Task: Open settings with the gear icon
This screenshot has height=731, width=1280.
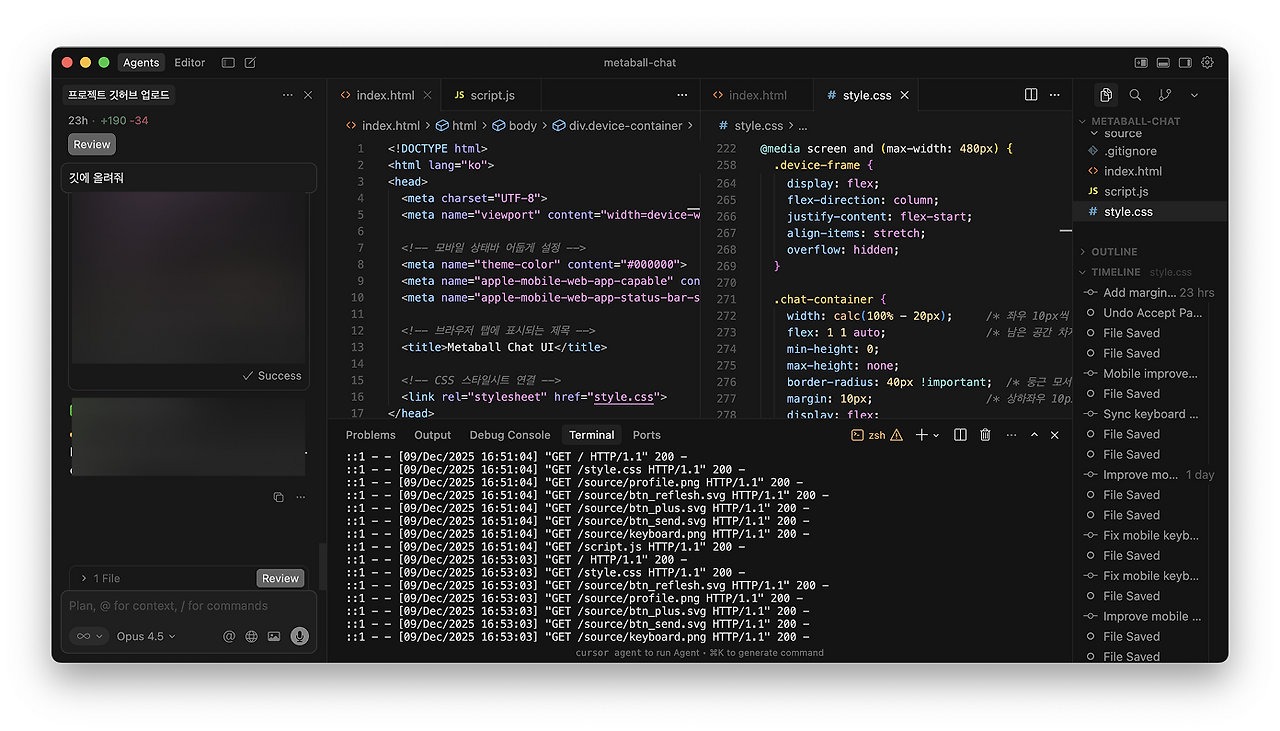Action: tap(1207, 62)
